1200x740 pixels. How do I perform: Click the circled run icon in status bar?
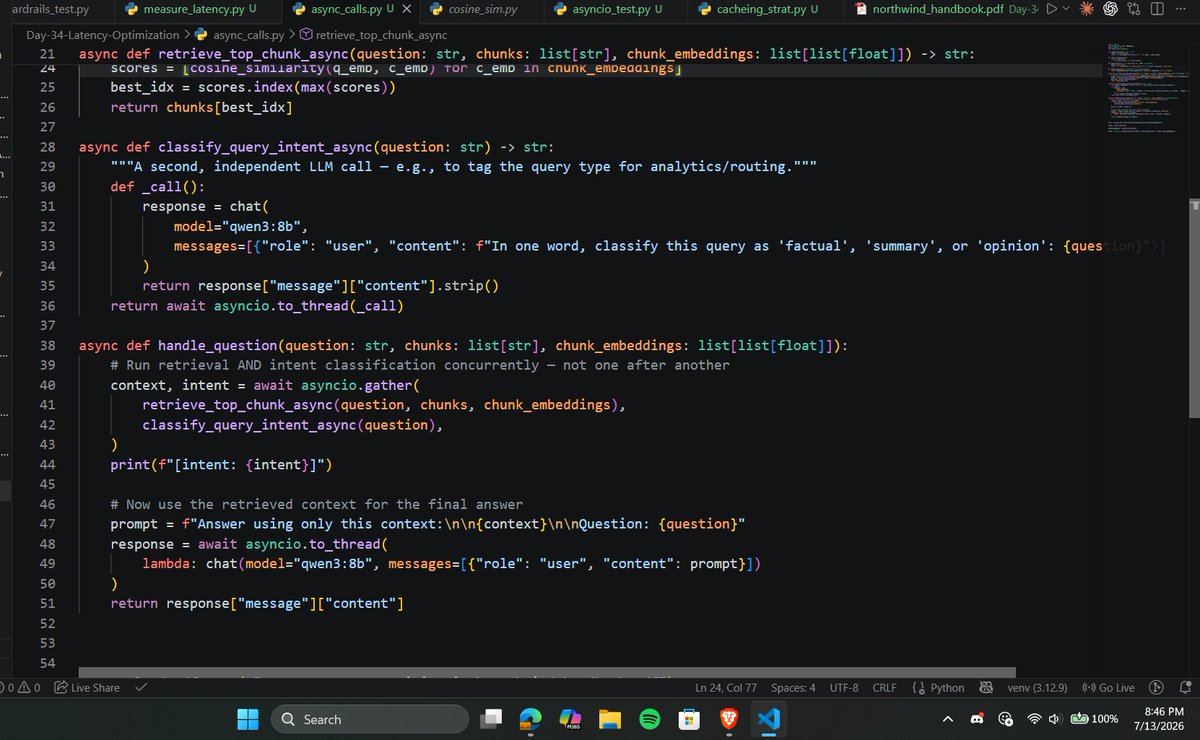tap(1156, 688)
